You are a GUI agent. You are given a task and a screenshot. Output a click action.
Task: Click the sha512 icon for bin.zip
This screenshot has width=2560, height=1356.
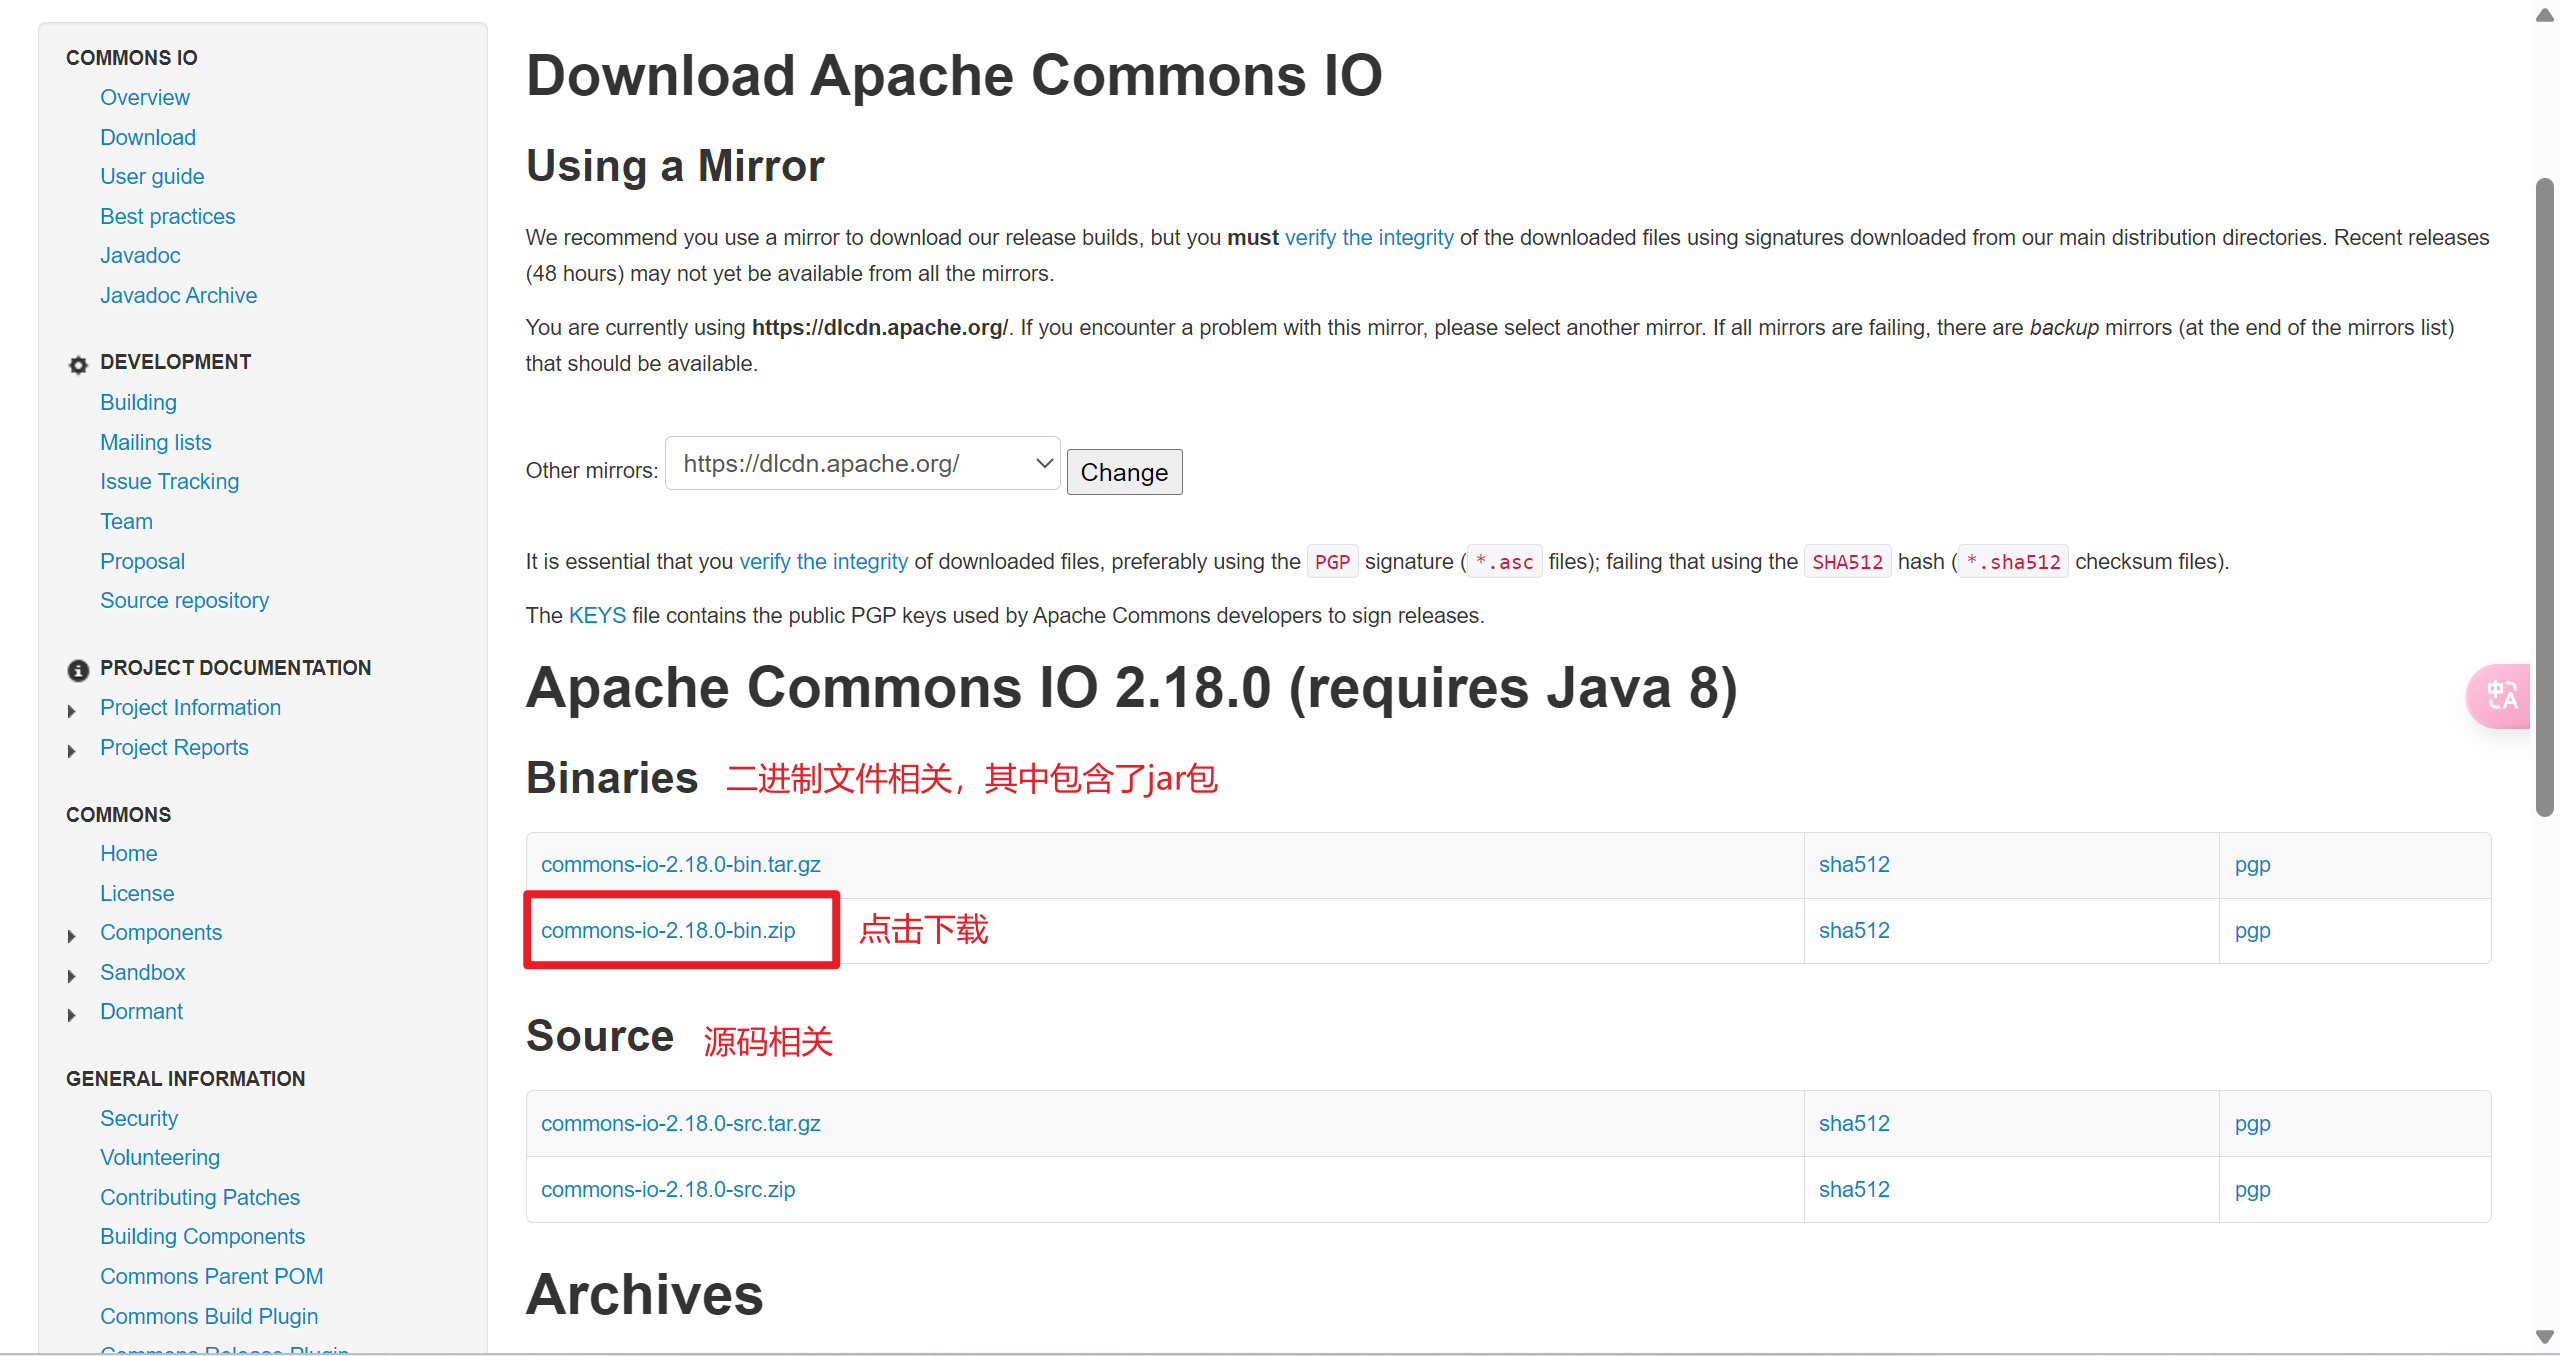[1852, 931]
